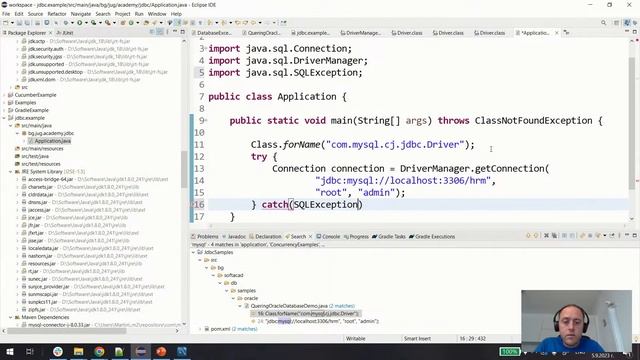Switch to the Problems tab
Viewport: 640px width, 360px height.
point(204,236)
